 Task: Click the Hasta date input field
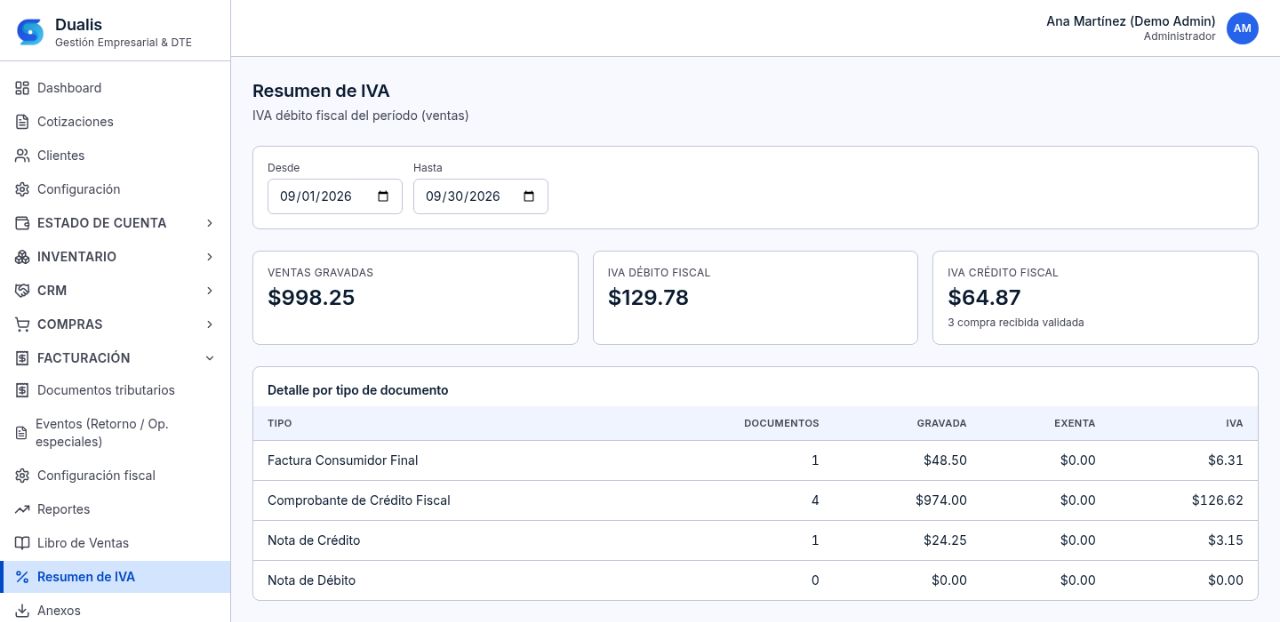481,196
